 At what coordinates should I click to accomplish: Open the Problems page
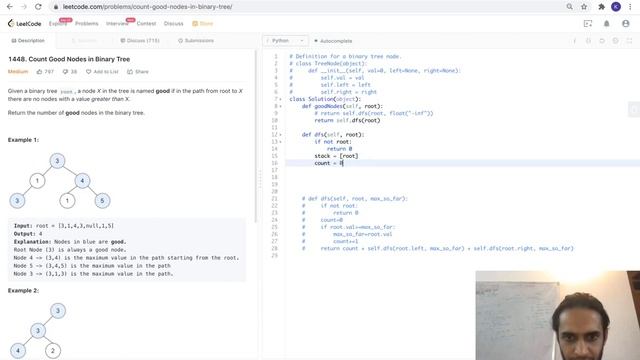[87, 24]
